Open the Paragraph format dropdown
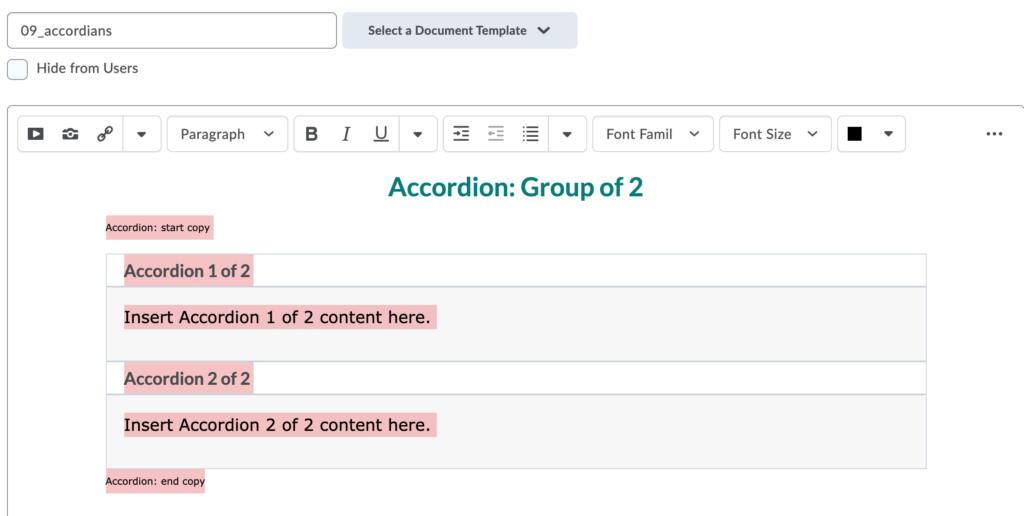 (x=227, y=134)
